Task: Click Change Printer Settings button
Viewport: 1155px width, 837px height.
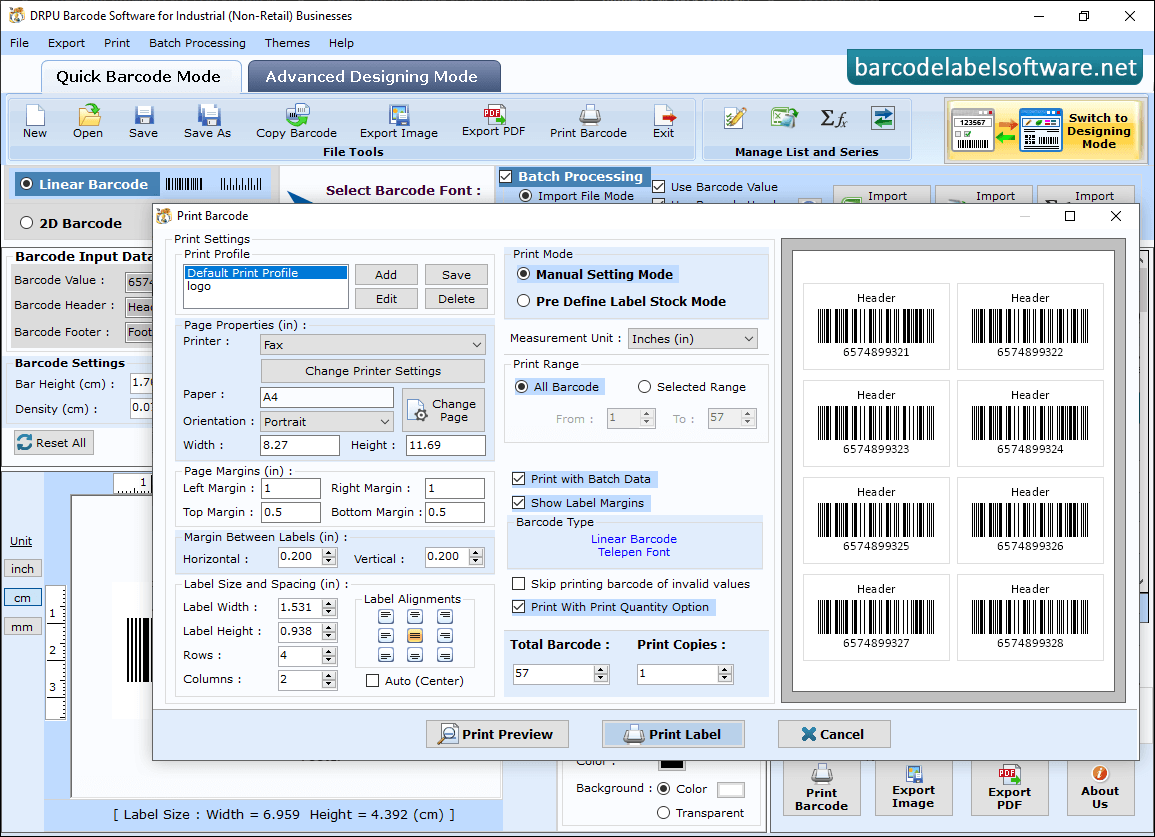Action: (x=373, y=371)
